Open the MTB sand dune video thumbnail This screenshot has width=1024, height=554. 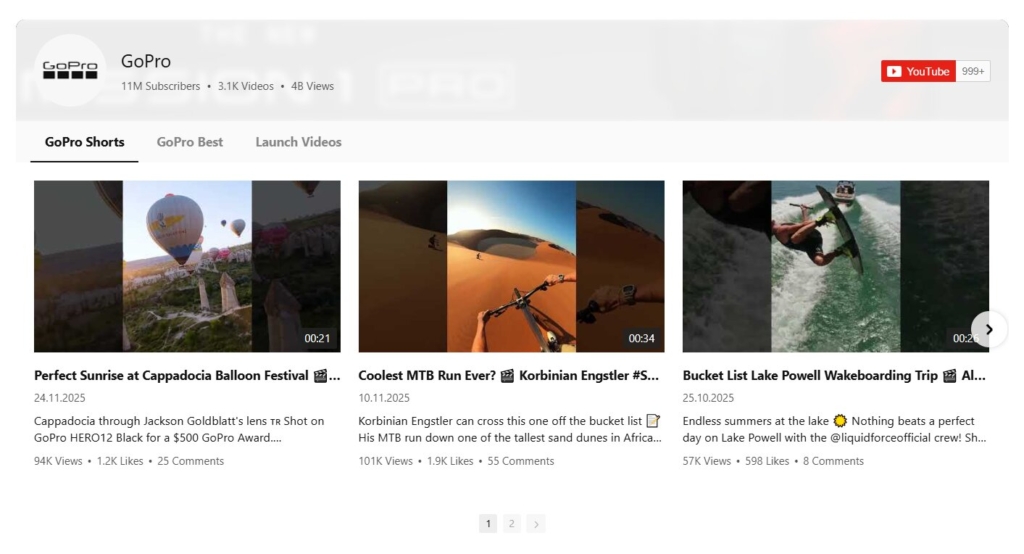coord(511,267)
